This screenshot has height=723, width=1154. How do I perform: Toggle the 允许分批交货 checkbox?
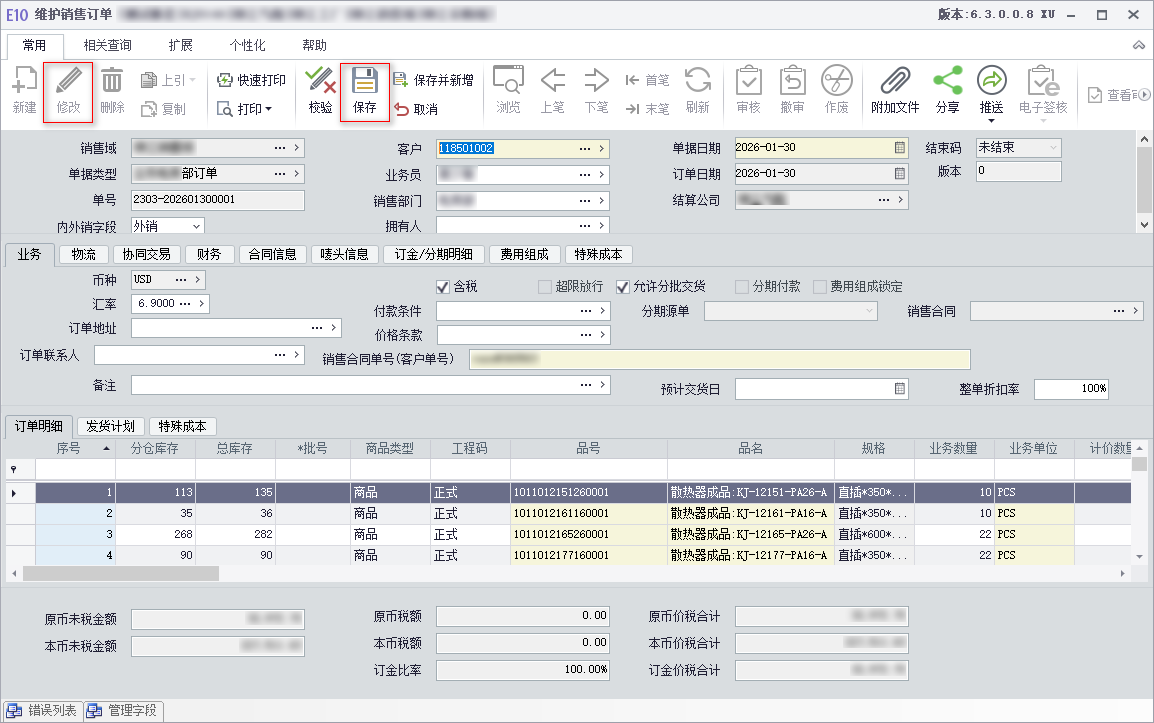click(622, 287)
